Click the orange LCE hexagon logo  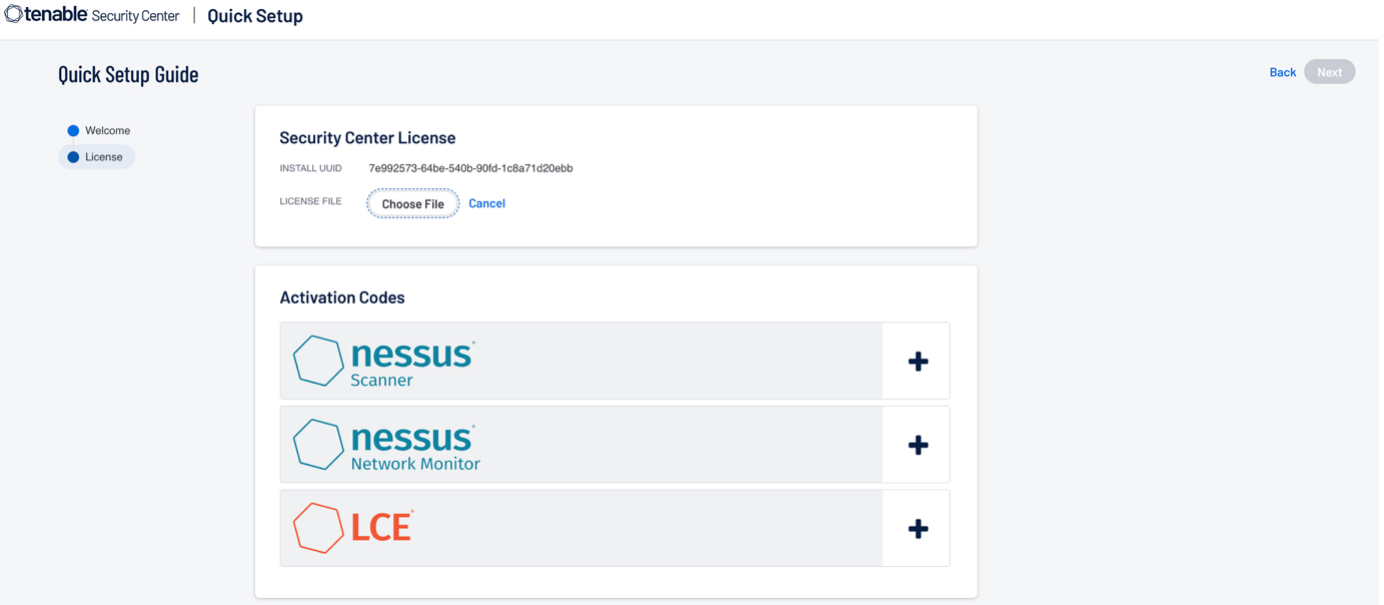click(318, 528)
